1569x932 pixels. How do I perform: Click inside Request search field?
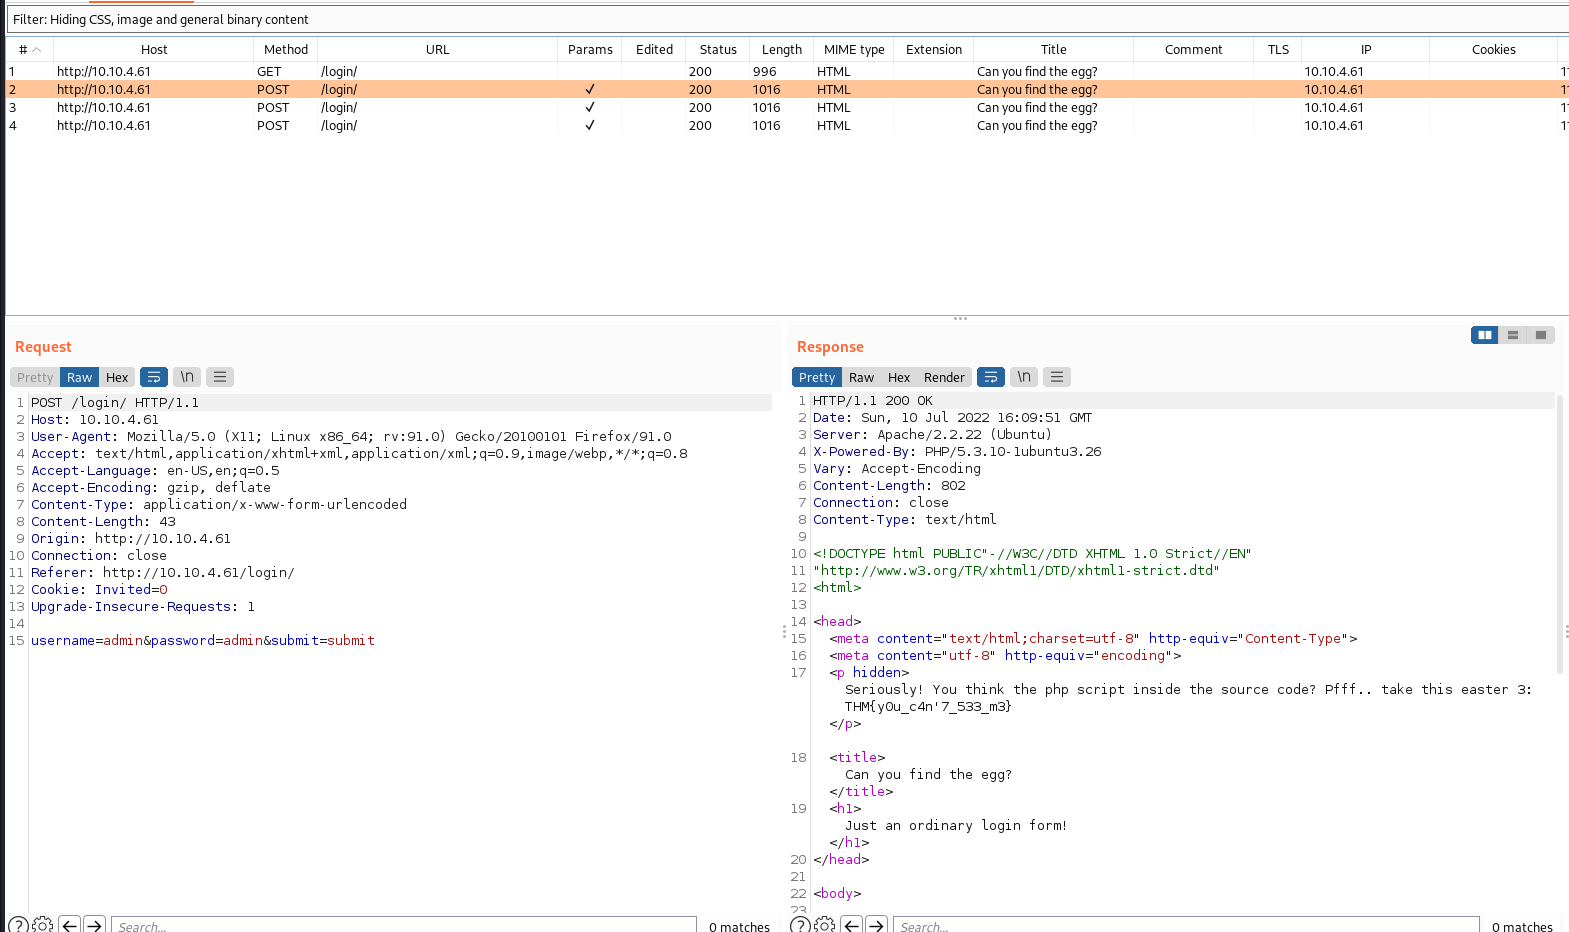404,926
